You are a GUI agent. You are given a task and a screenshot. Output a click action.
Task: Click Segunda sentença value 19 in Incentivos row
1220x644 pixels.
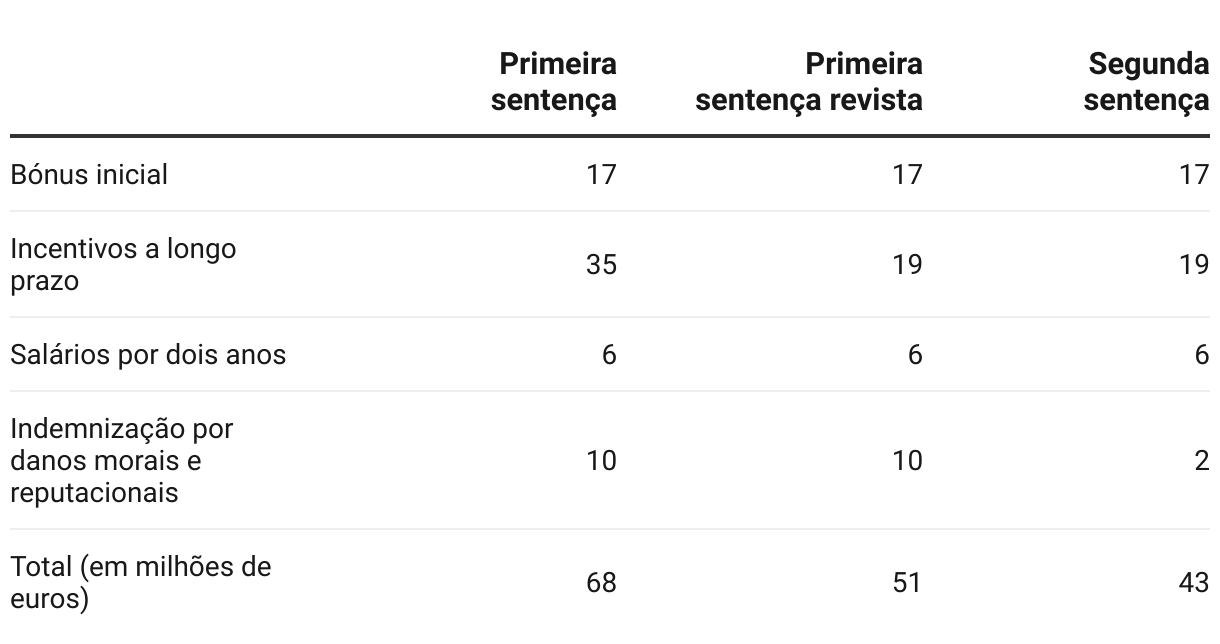point(1194,265)
